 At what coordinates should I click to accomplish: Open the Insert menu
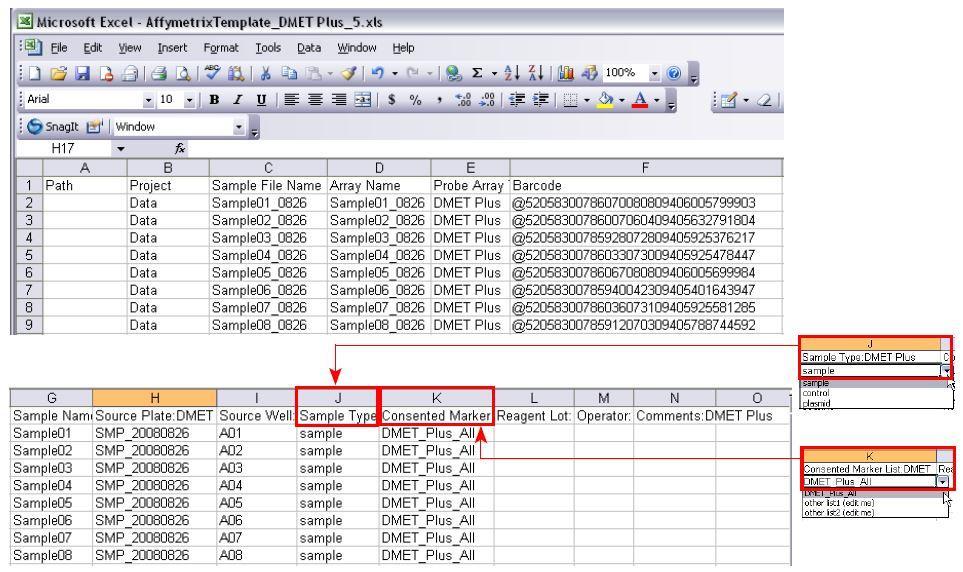point(172,48)
